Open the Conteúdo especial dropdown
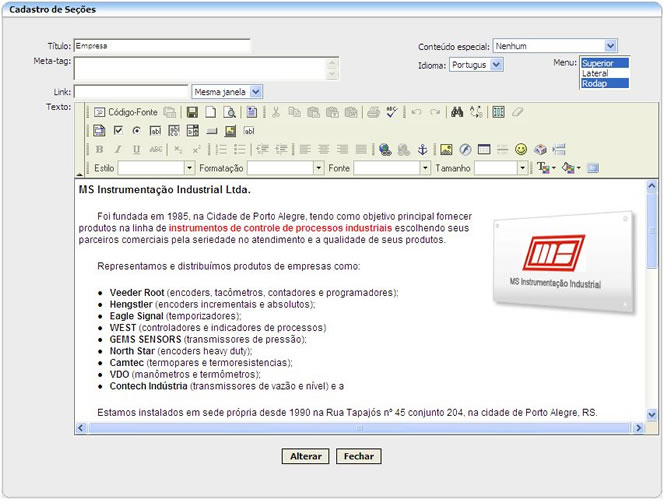The width and height of the screenshot is (664, 500). point(555,46)
